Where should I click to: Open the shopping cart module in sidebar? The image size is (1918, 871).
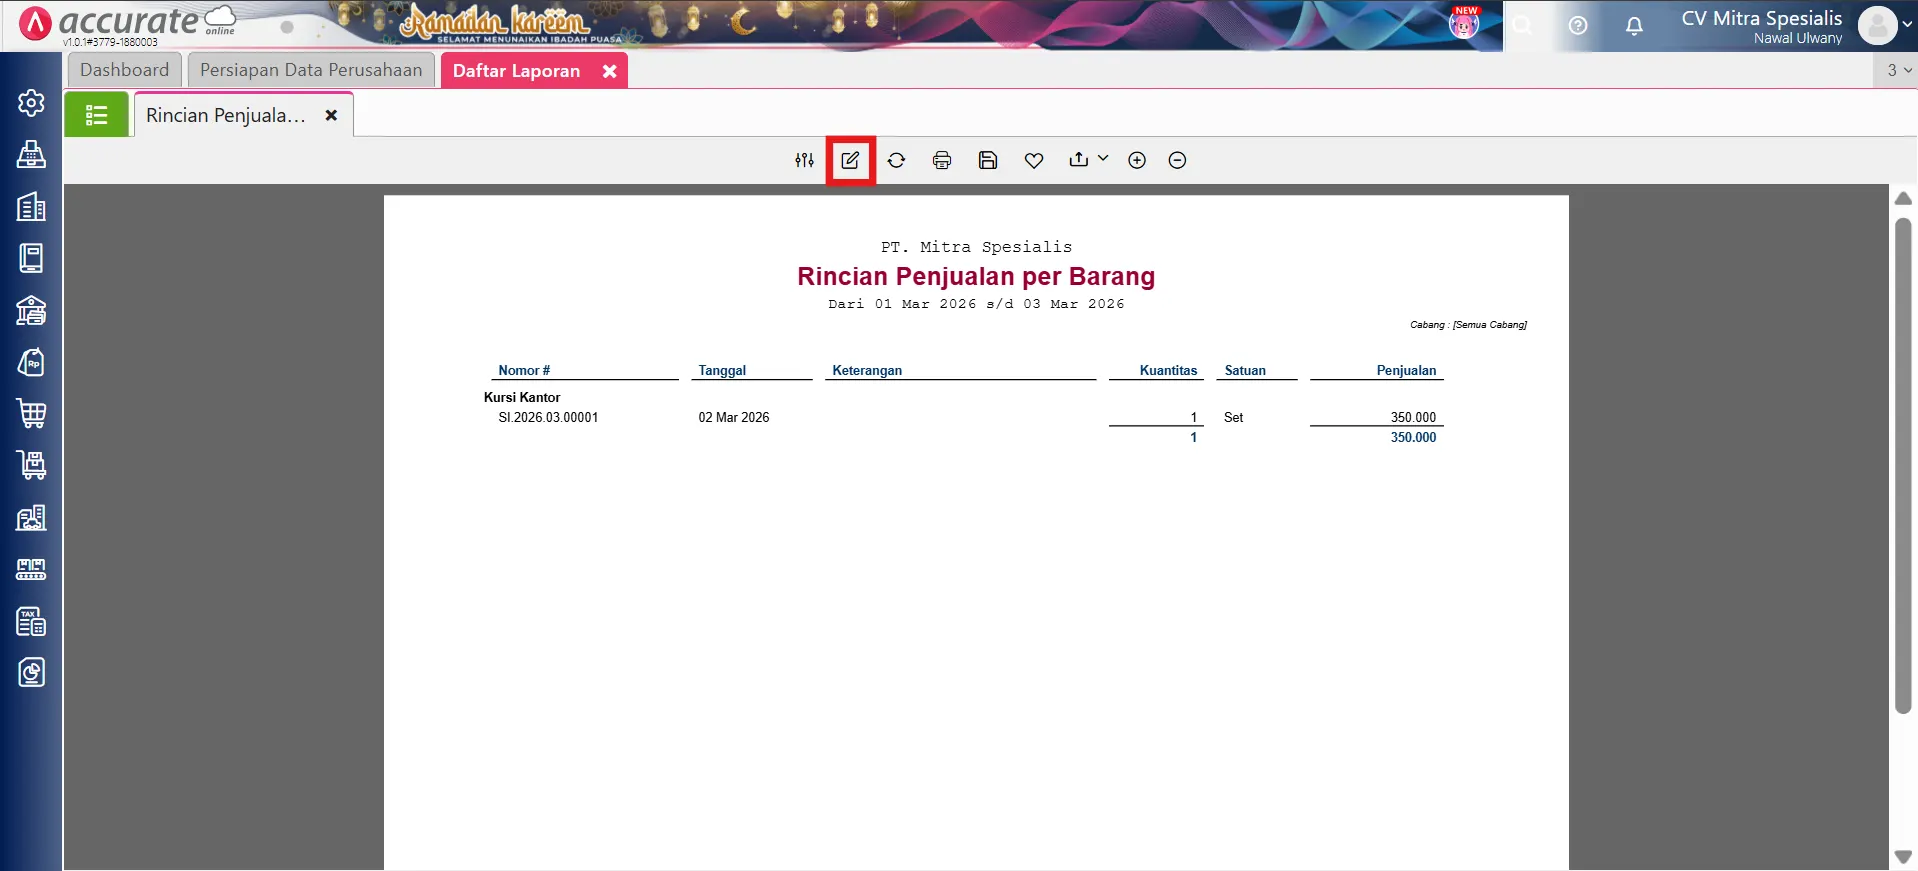coord(31,413)
